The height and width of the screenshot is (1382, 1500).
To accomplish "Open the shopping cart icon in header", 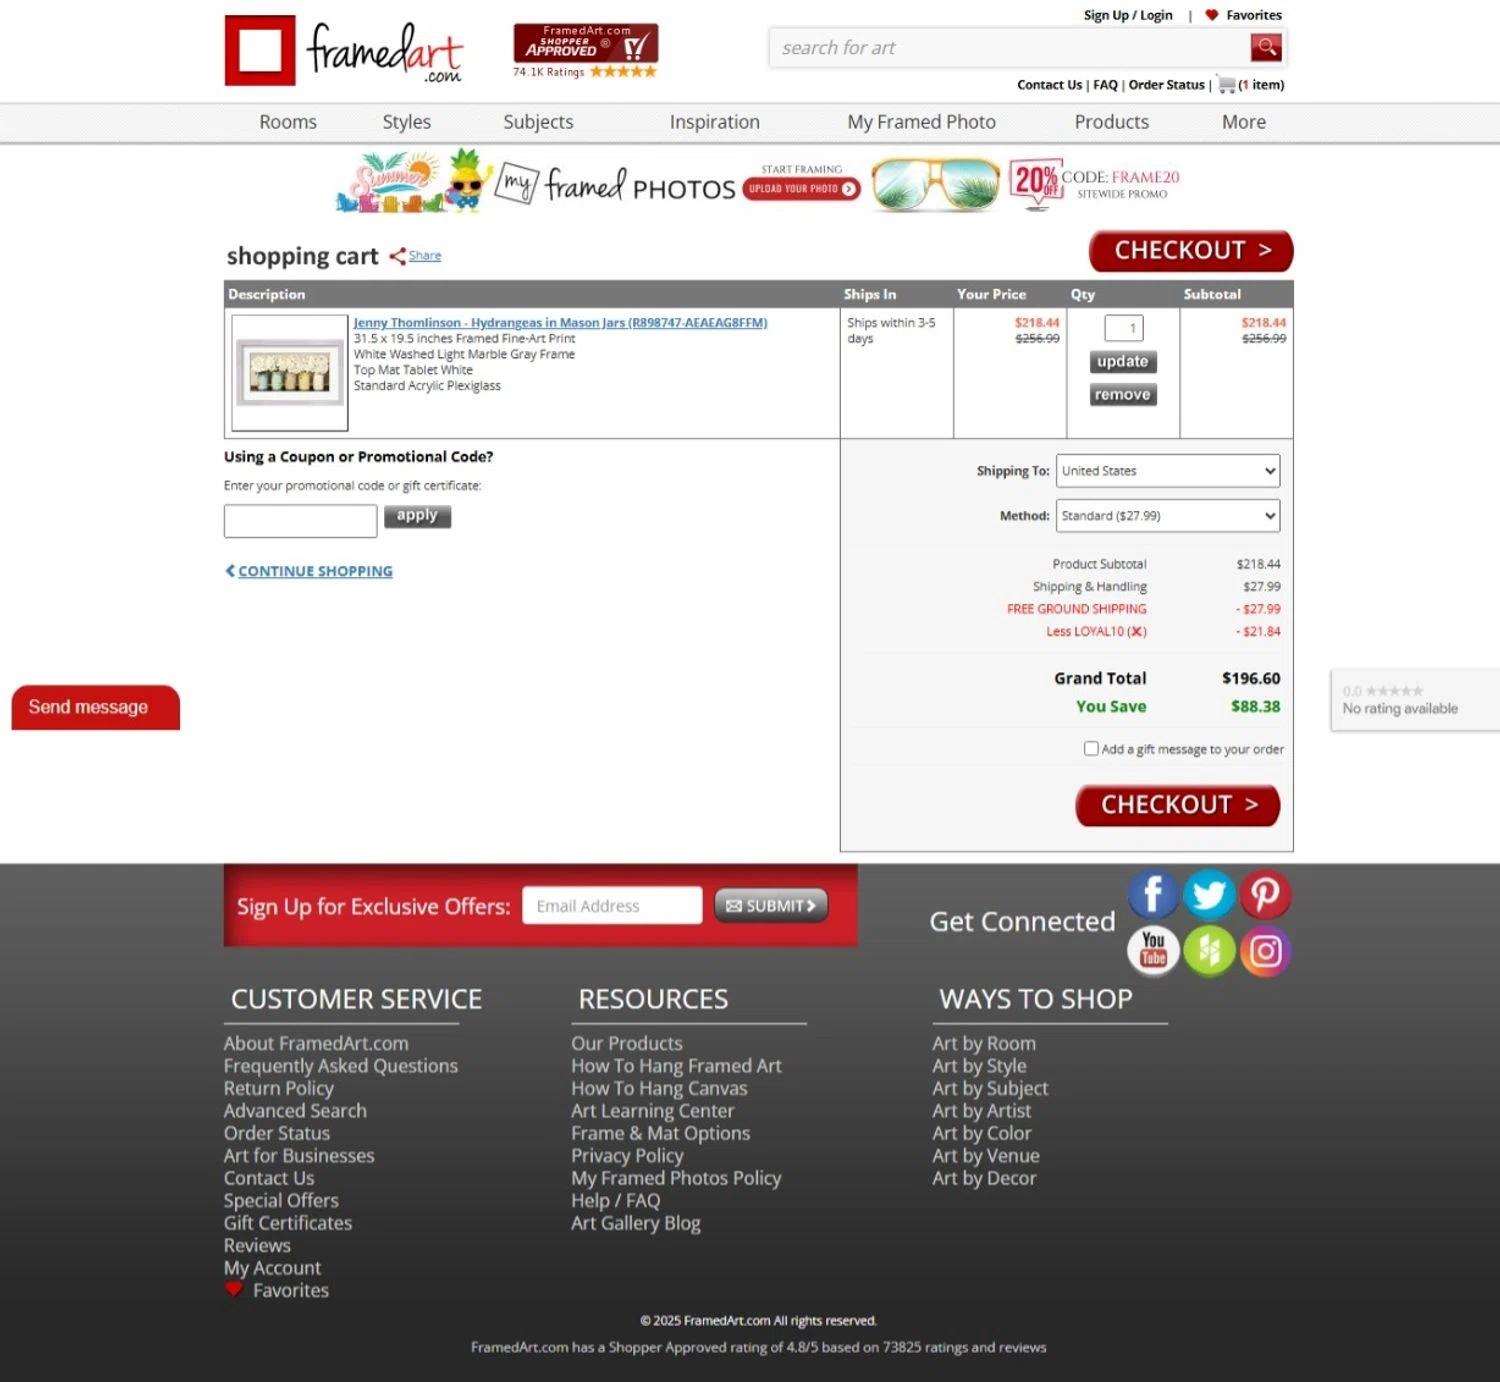I will coord(1226,85).
